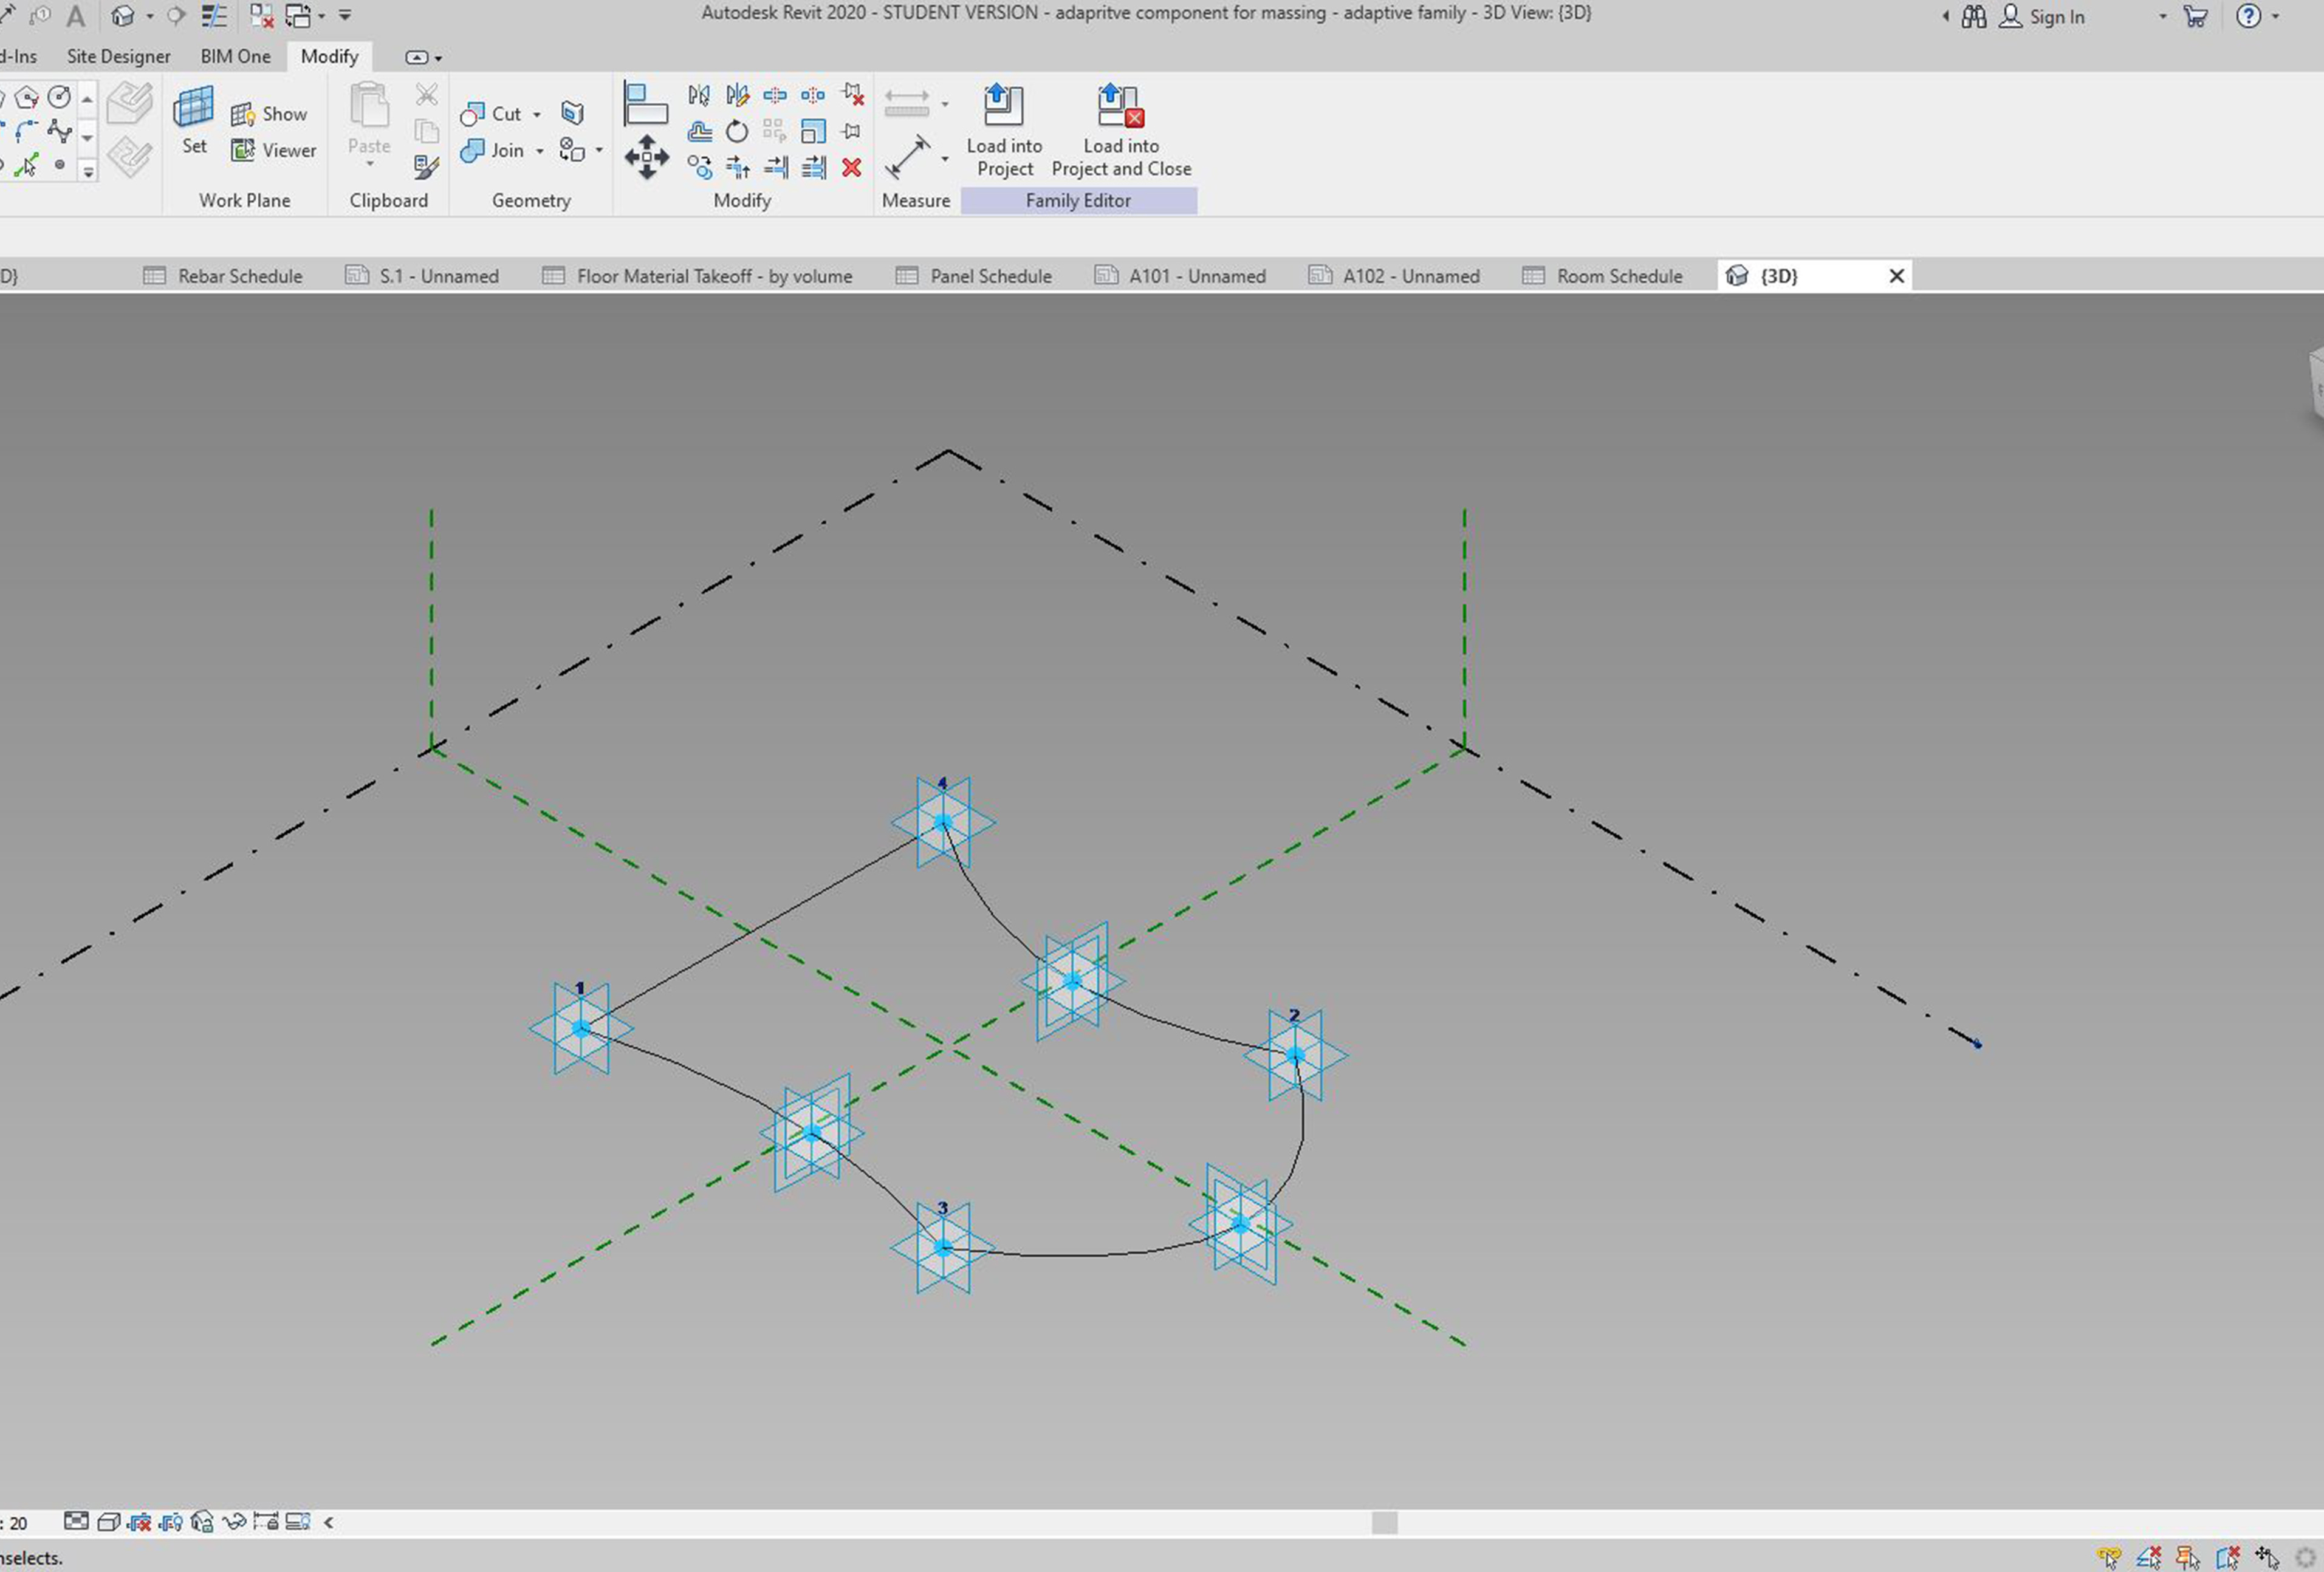This screenshot has width=2324, height=1572.
Task: Switch to the Site Designer ribbon tab
Action: tap(118, 56)
